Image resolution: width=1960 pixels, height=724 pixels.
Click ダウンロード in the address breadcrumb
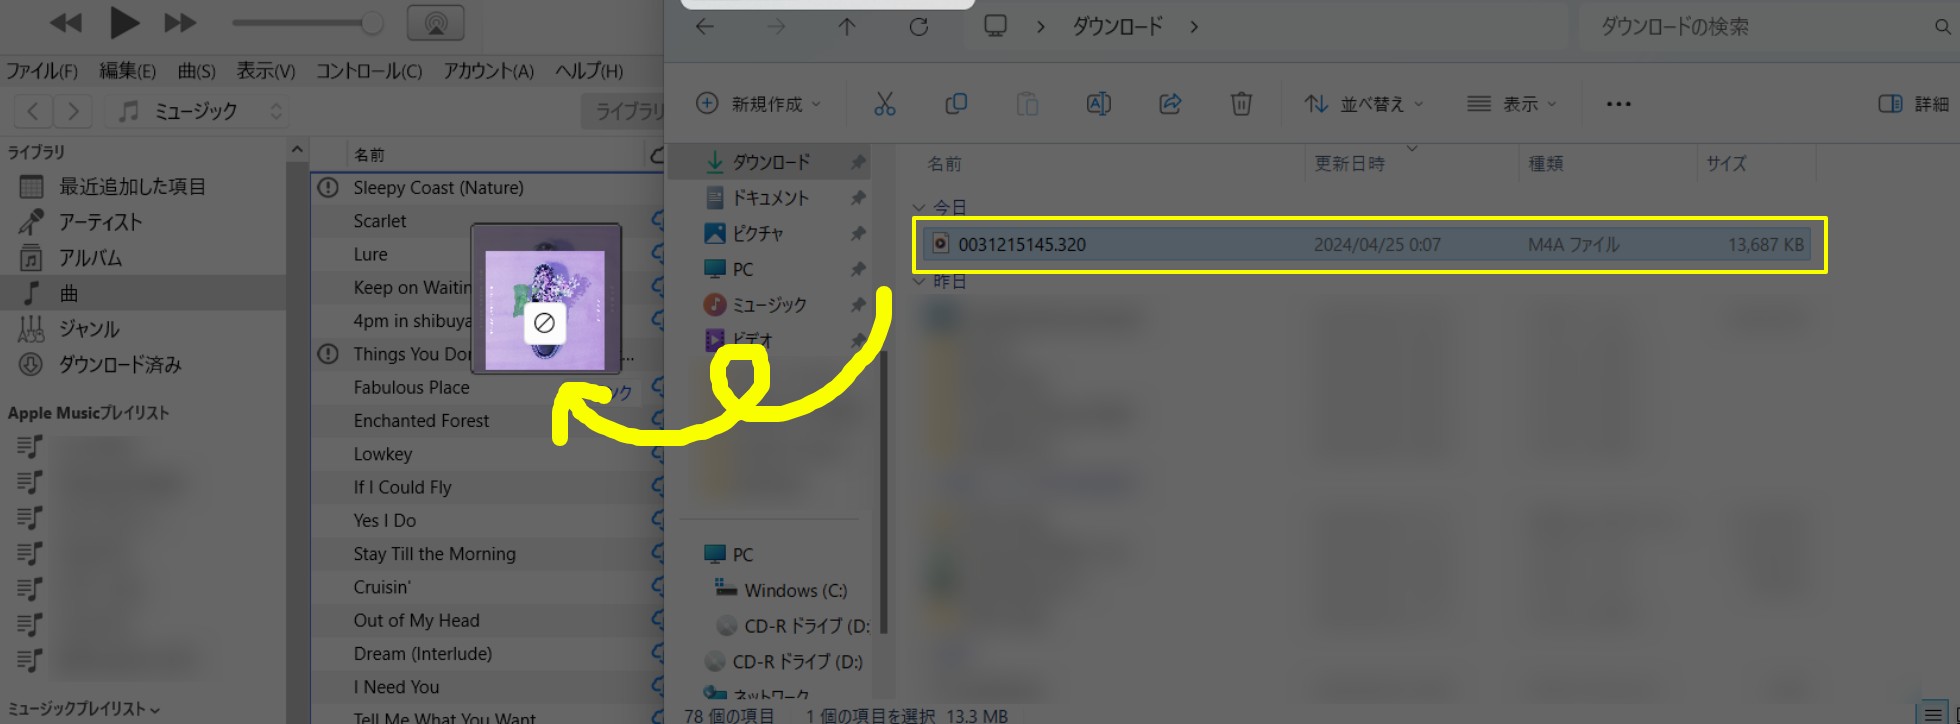pos(1118,27)
